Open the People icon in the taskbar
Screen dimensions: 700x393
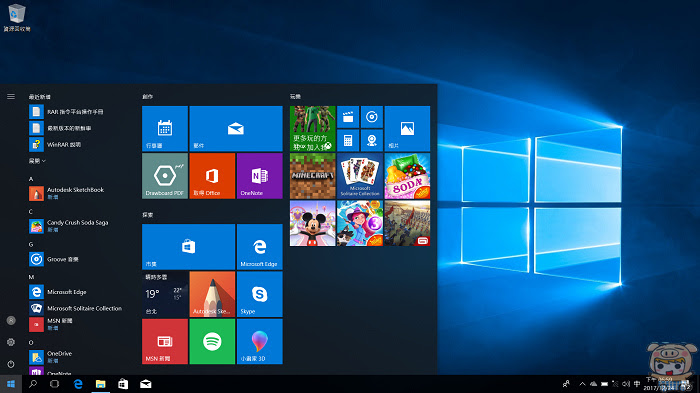tap(566, 384)
